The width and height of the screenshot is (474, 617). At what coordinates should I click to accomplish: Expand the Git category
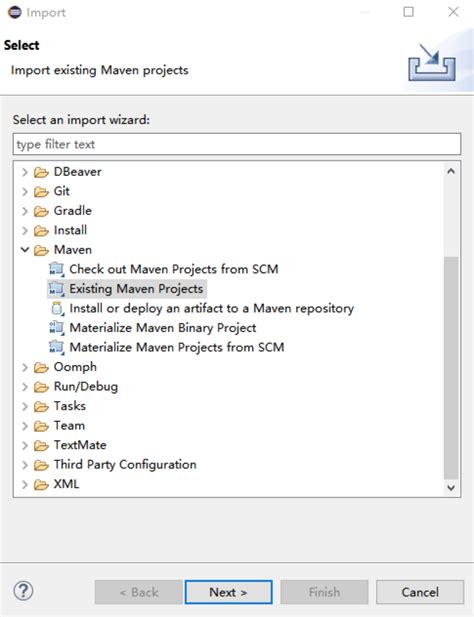[x=25, y=192]
